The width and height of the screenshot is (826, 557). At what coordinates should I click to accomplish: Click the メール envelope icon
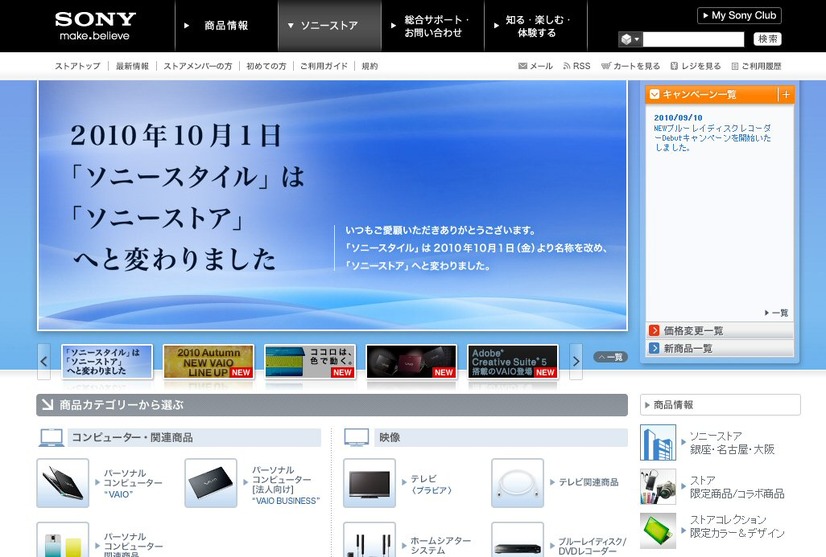[523, 66]
